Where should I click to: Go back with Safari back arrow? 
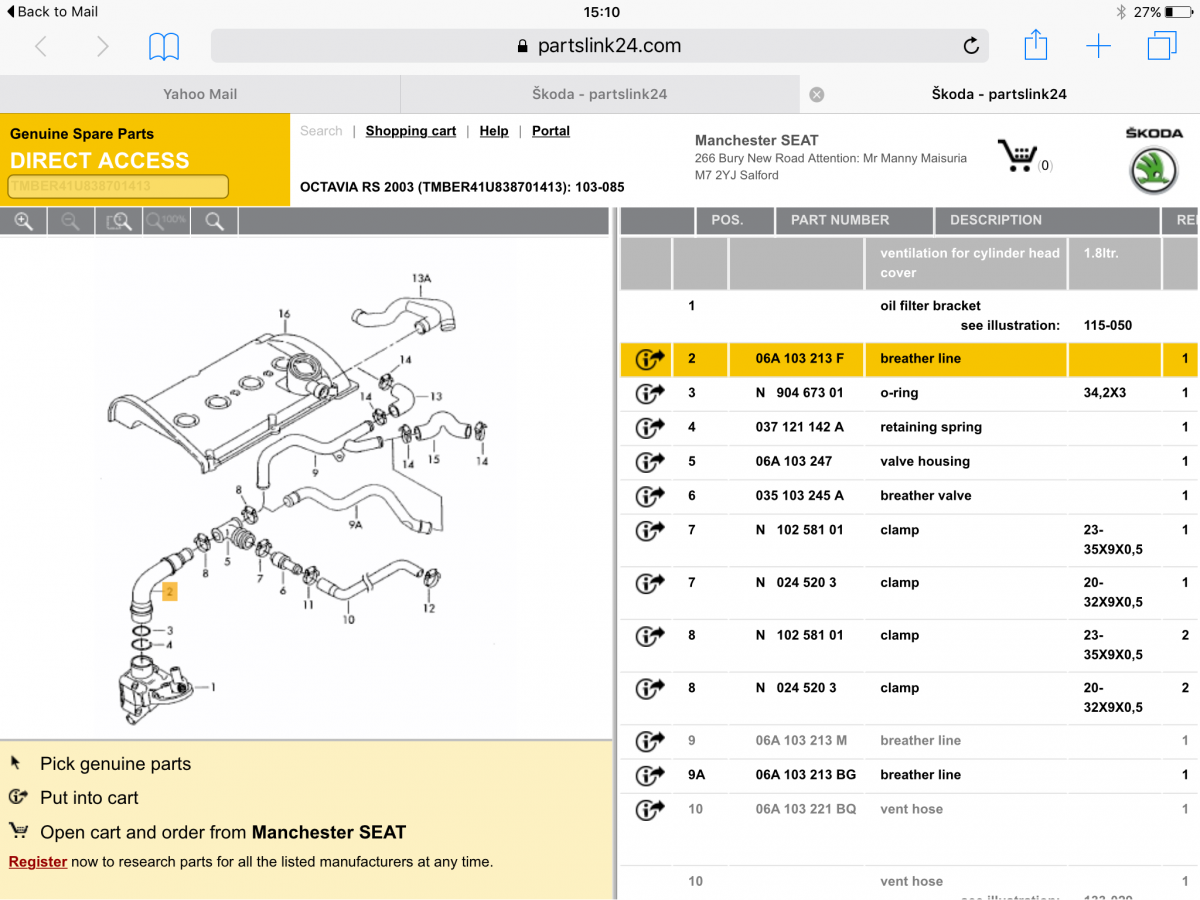coord(41,46)
